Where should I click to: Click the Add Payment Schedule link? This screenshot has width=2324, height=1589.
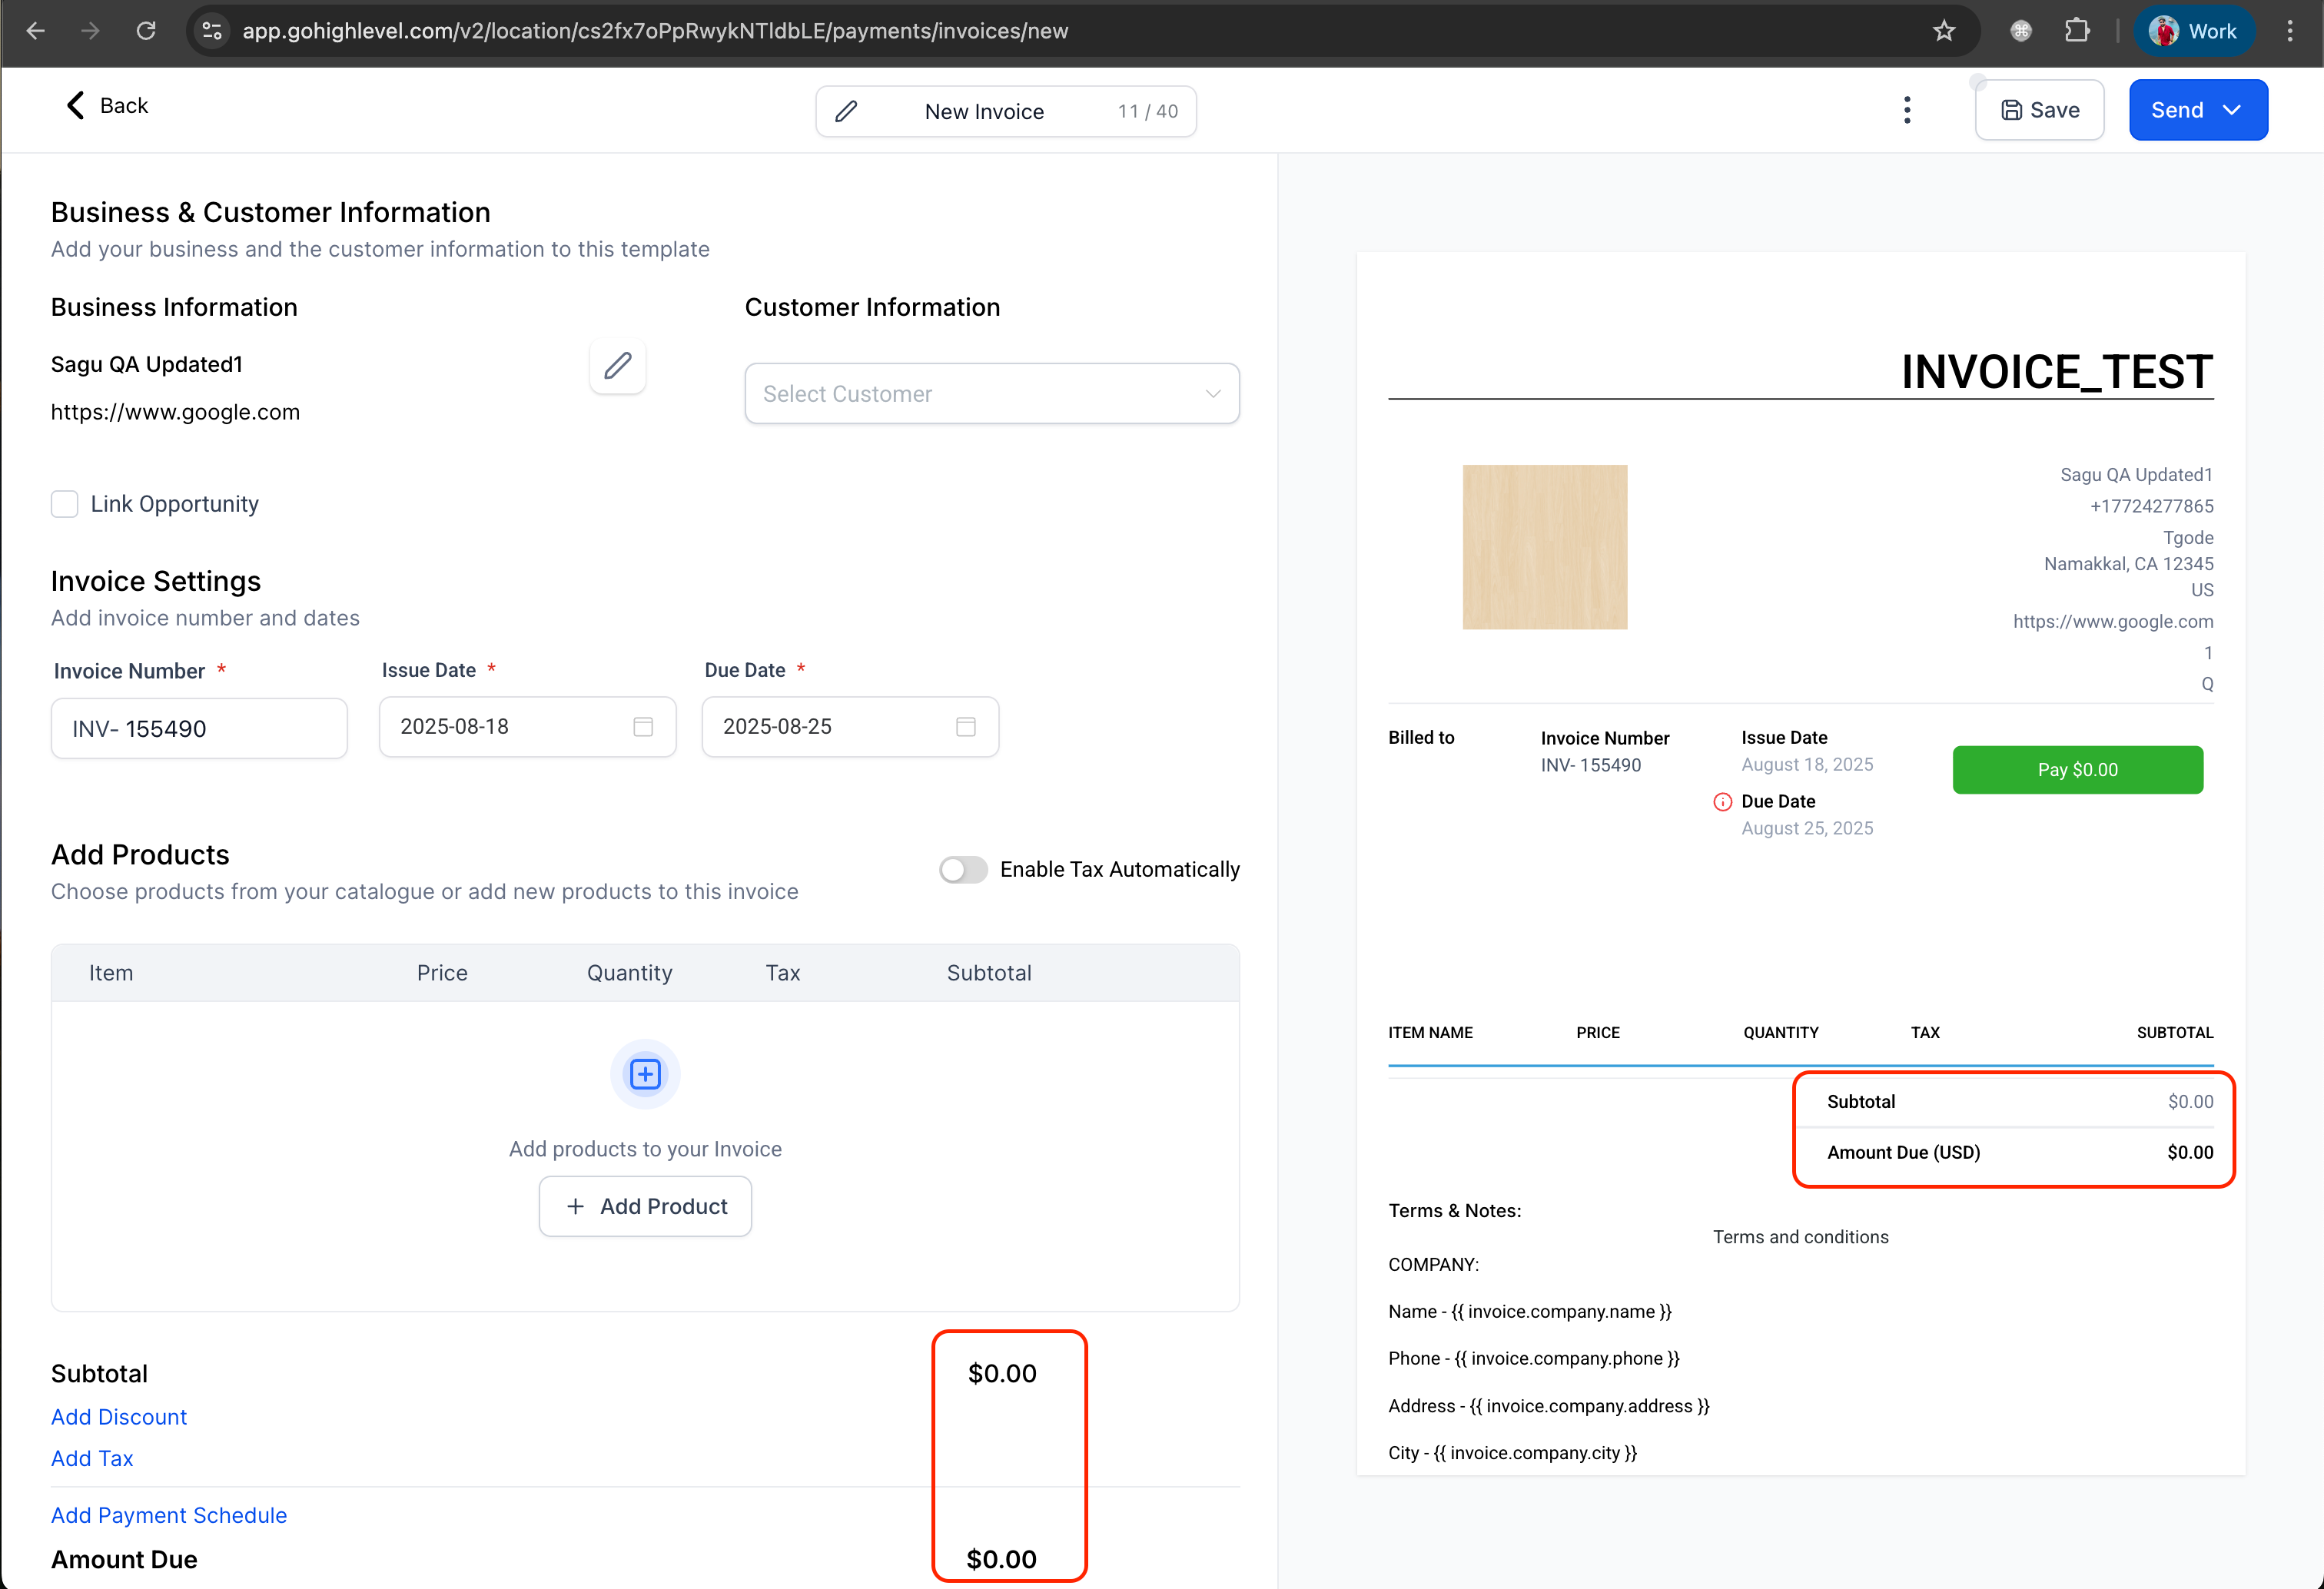(169, 1515)
